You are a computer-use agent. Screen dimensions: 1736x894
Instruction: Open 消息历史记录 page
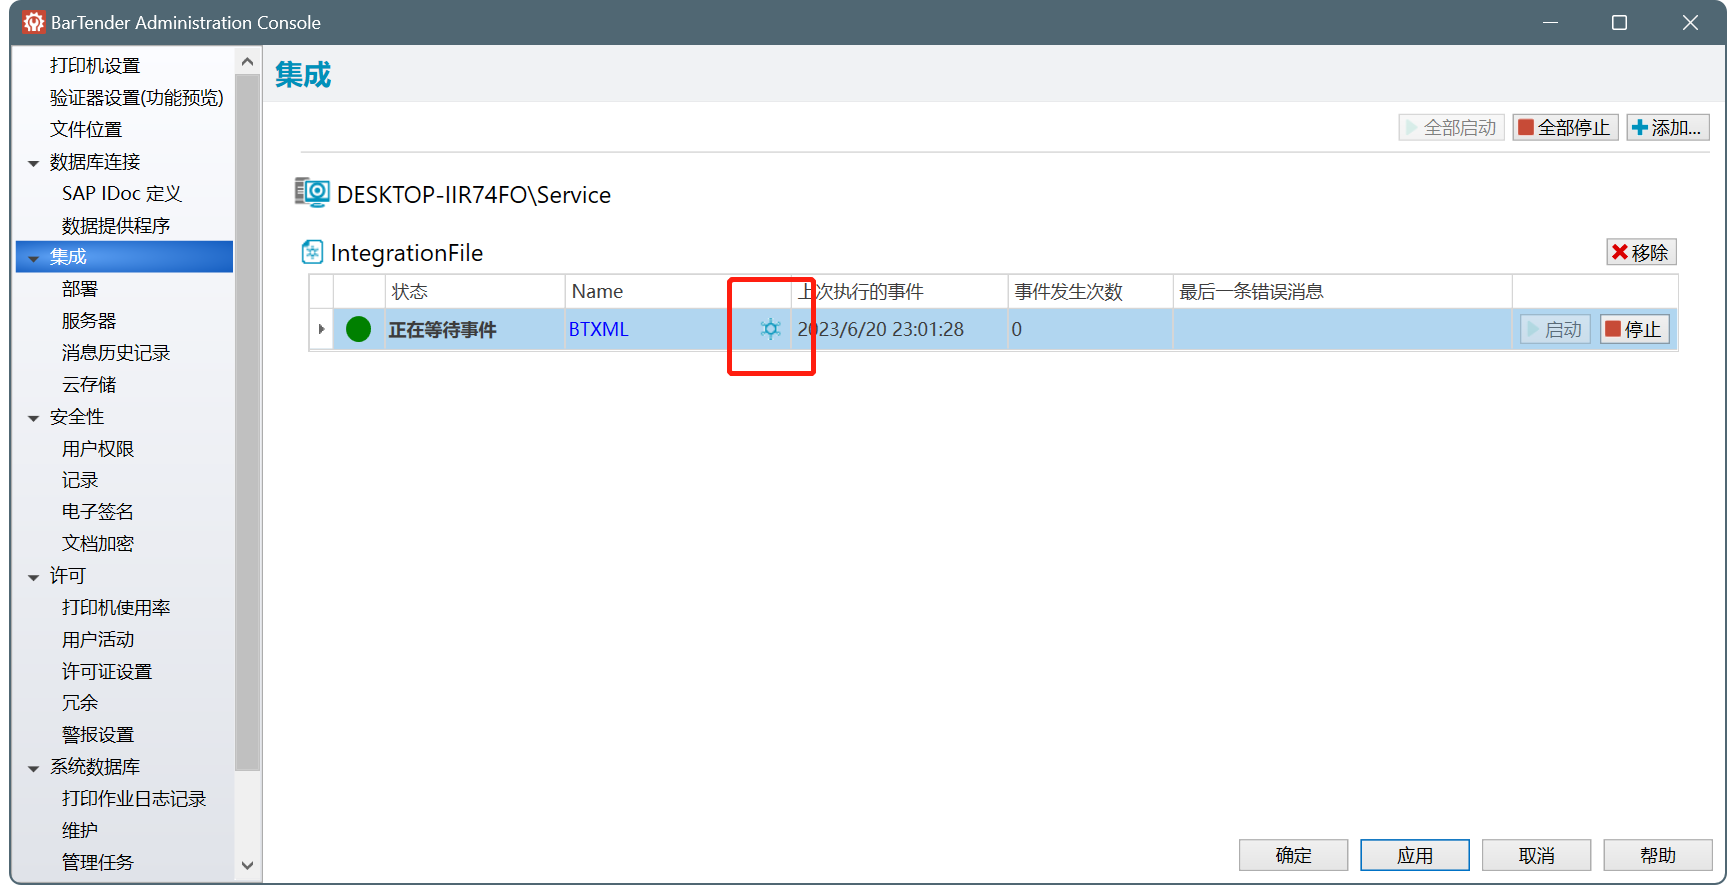[116, 352]
